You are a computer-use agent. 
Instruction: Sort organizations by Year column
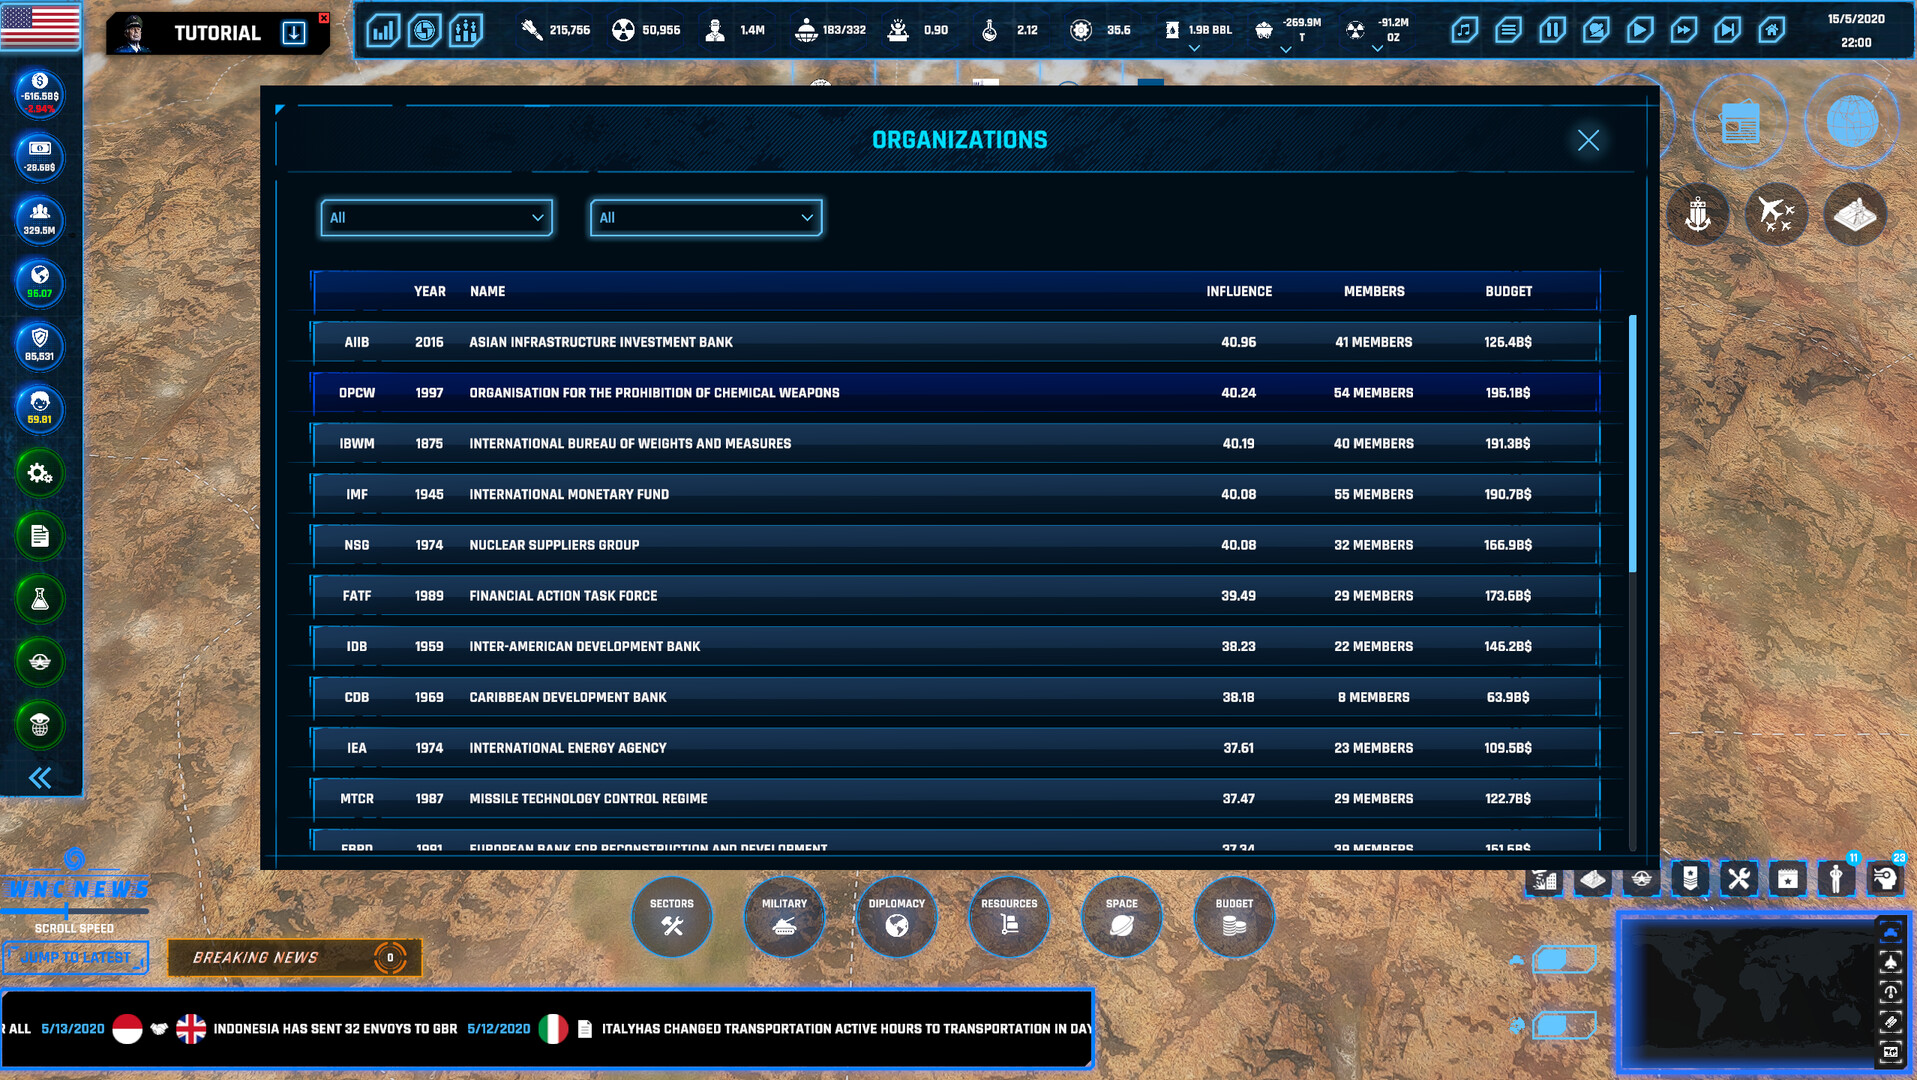click(x=430, y=291)
